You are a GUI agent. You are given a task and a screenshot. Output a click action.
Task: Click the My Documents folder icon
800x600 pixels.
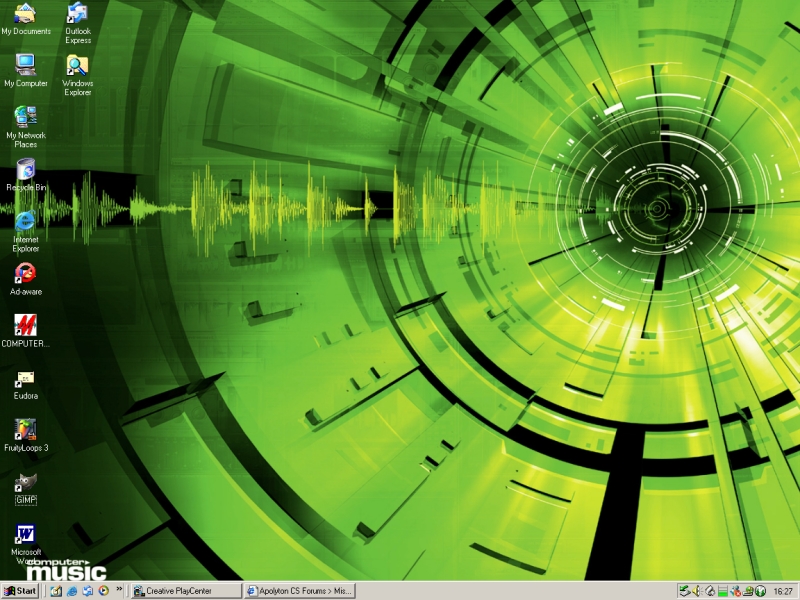[x=26, y=14]
